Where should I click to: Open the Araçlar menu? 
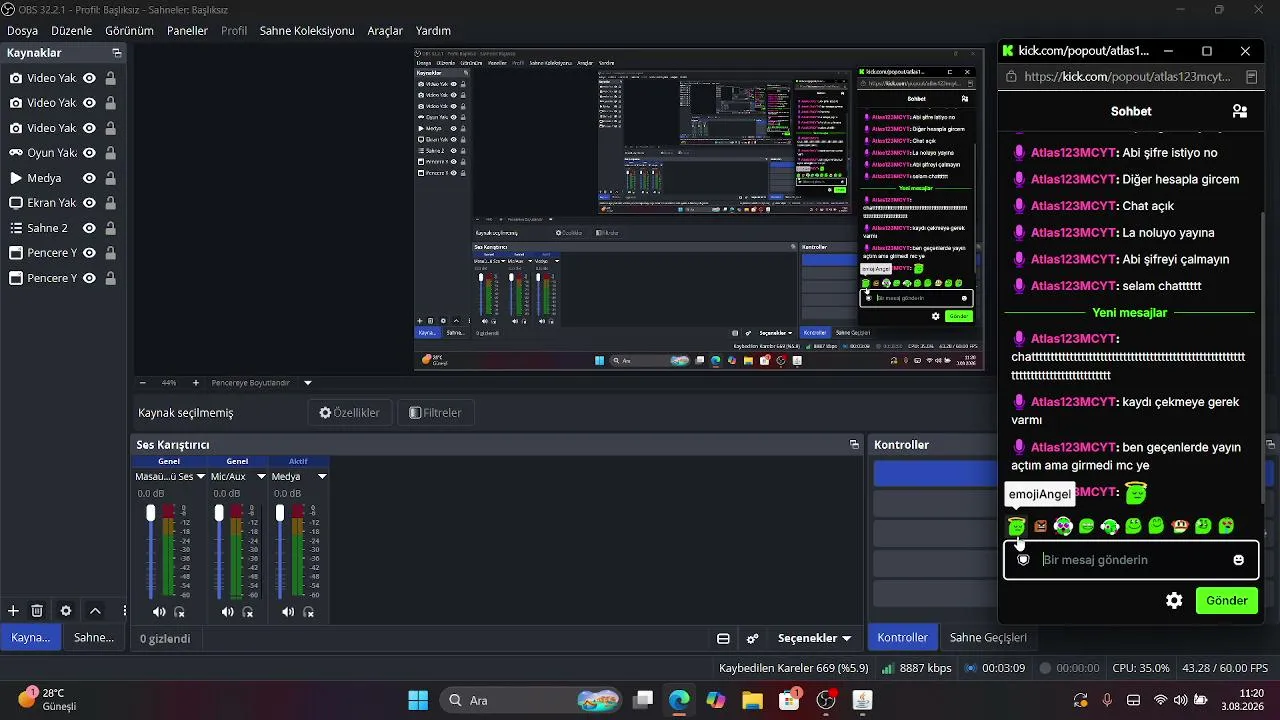coord(385,31)
